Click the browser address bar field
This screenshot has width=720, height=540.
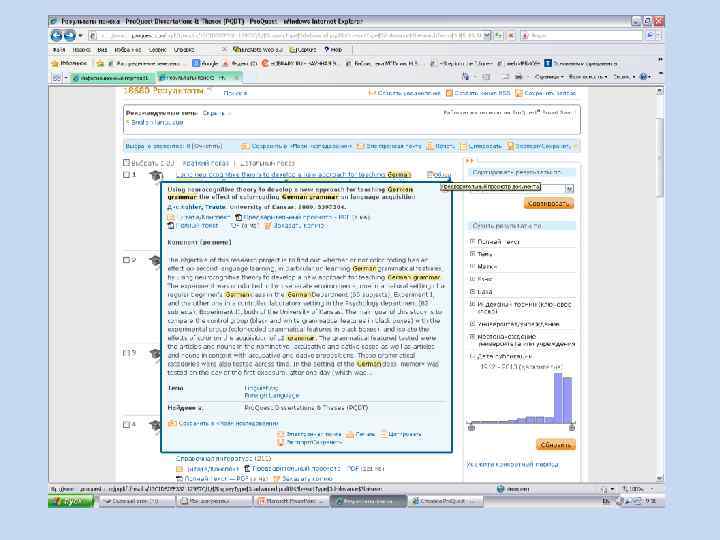coord(287,35)
